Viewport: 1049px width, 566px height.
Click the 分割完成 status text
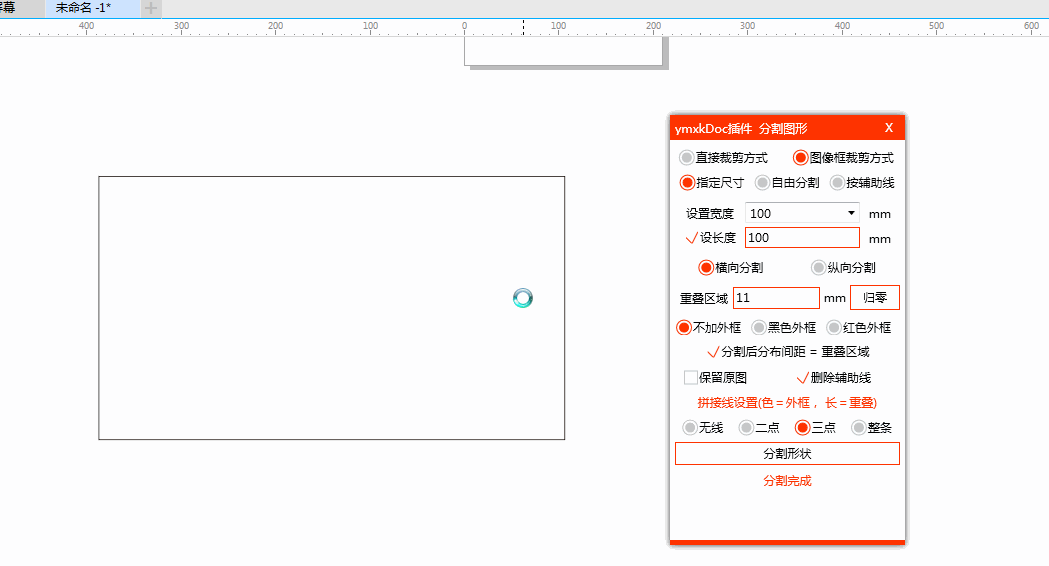click(x=787, y=481)
